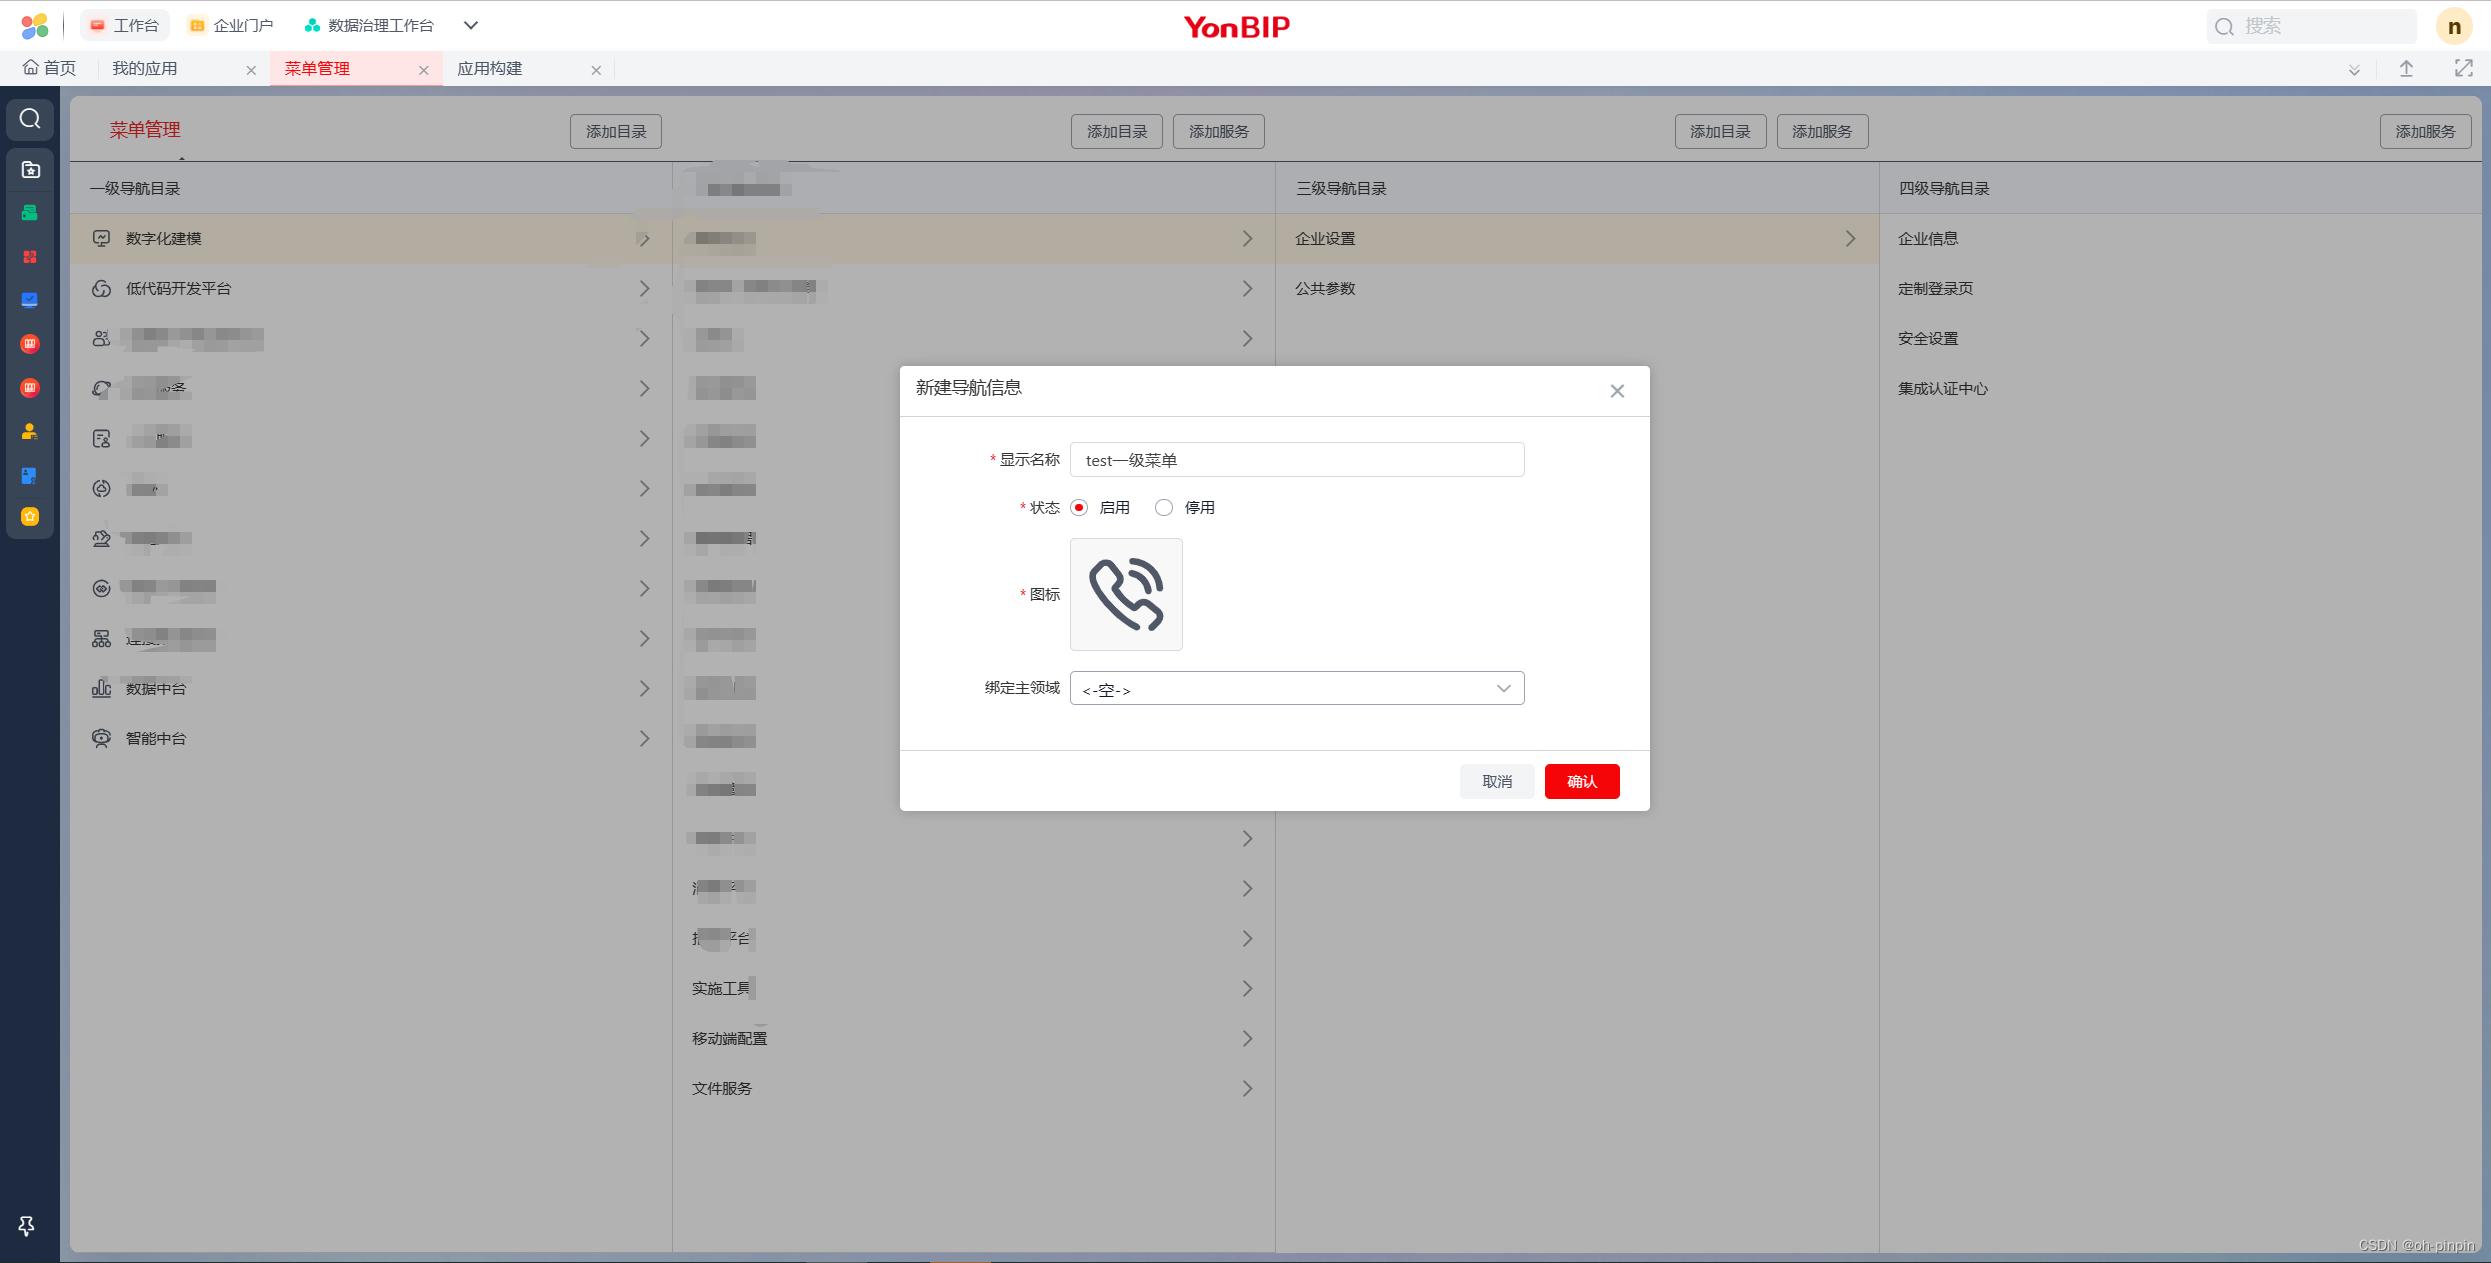Click the colorful YonBIP logo at top left

point(34,25)
